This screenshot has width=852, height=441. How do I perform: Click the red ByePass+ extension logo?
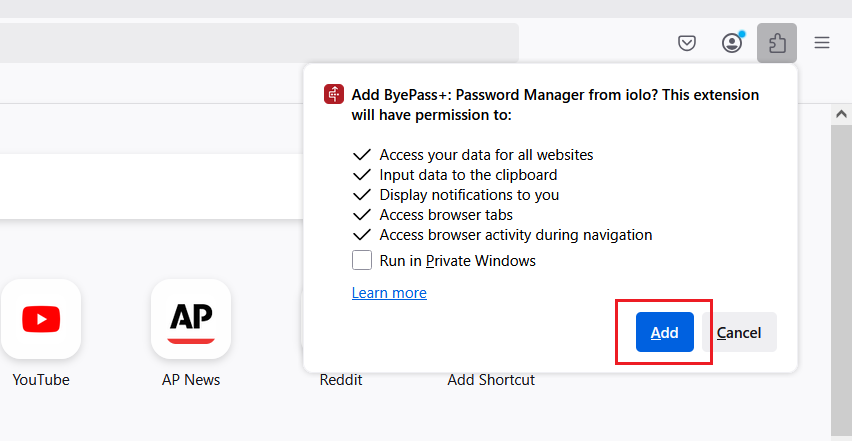(334, 94)
